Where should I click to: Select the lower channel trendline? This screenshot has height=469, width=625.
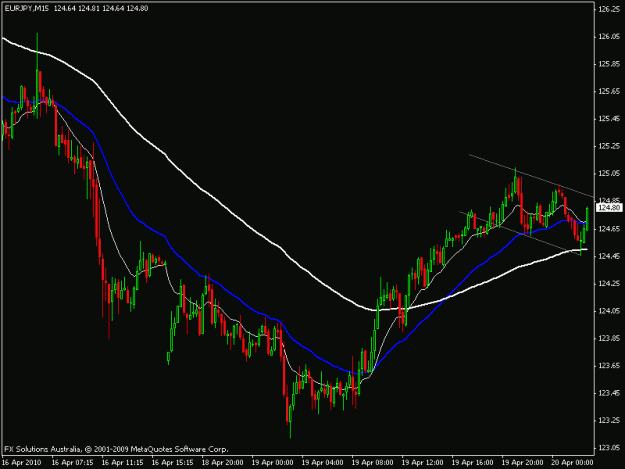click(518, 233)
